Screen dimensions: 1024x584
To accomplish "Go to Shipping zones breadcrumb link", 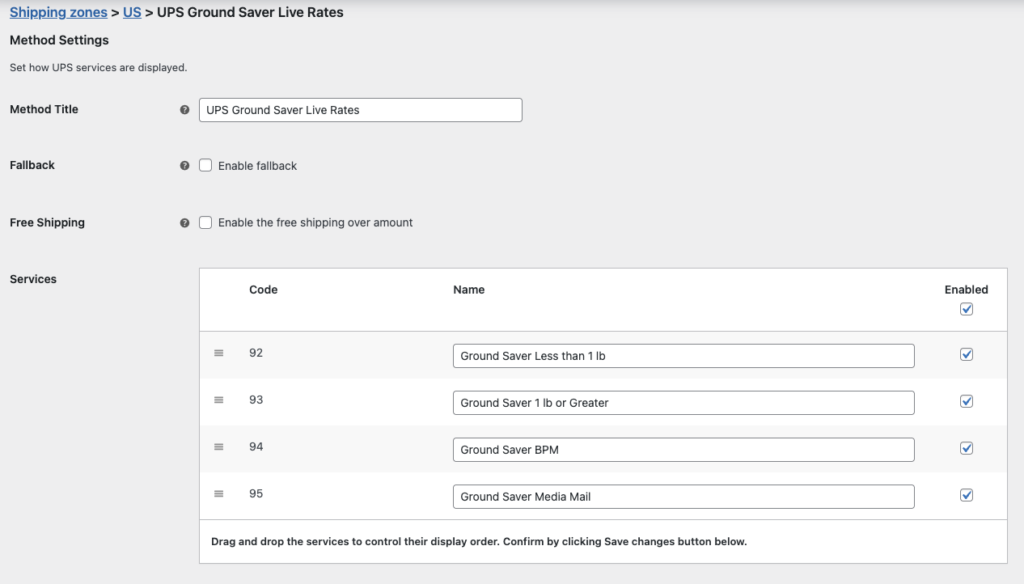I will tap(58, 12).
